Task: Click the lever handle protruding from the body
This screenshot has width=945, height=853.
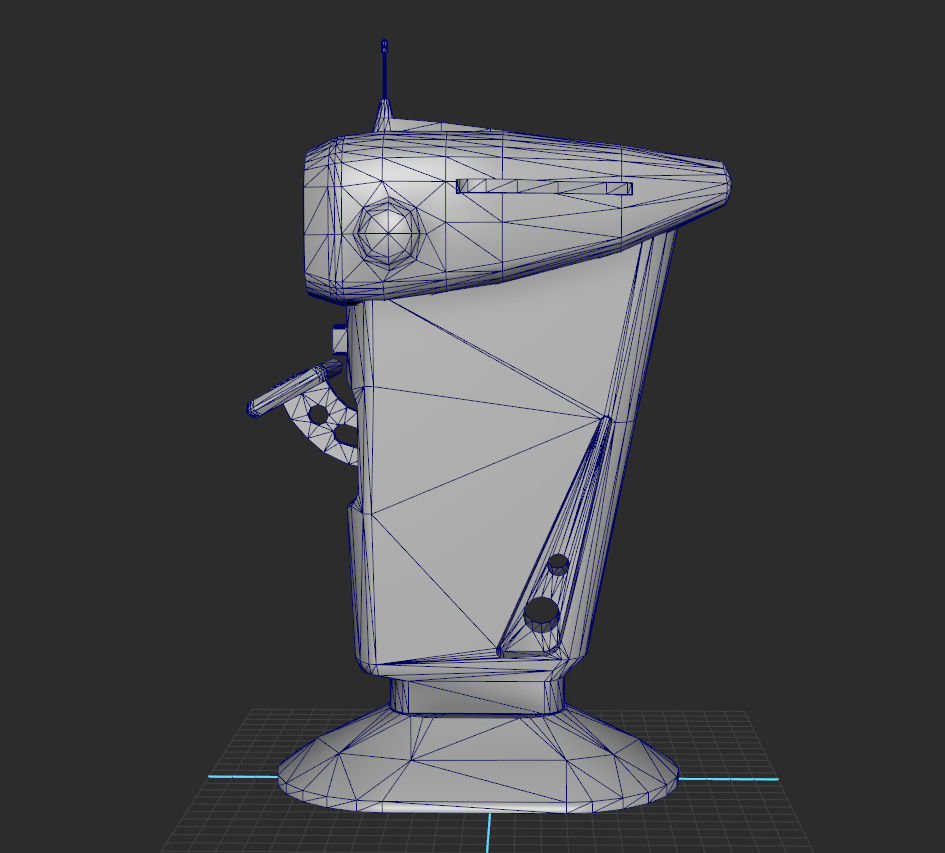Action: point(295,387)
